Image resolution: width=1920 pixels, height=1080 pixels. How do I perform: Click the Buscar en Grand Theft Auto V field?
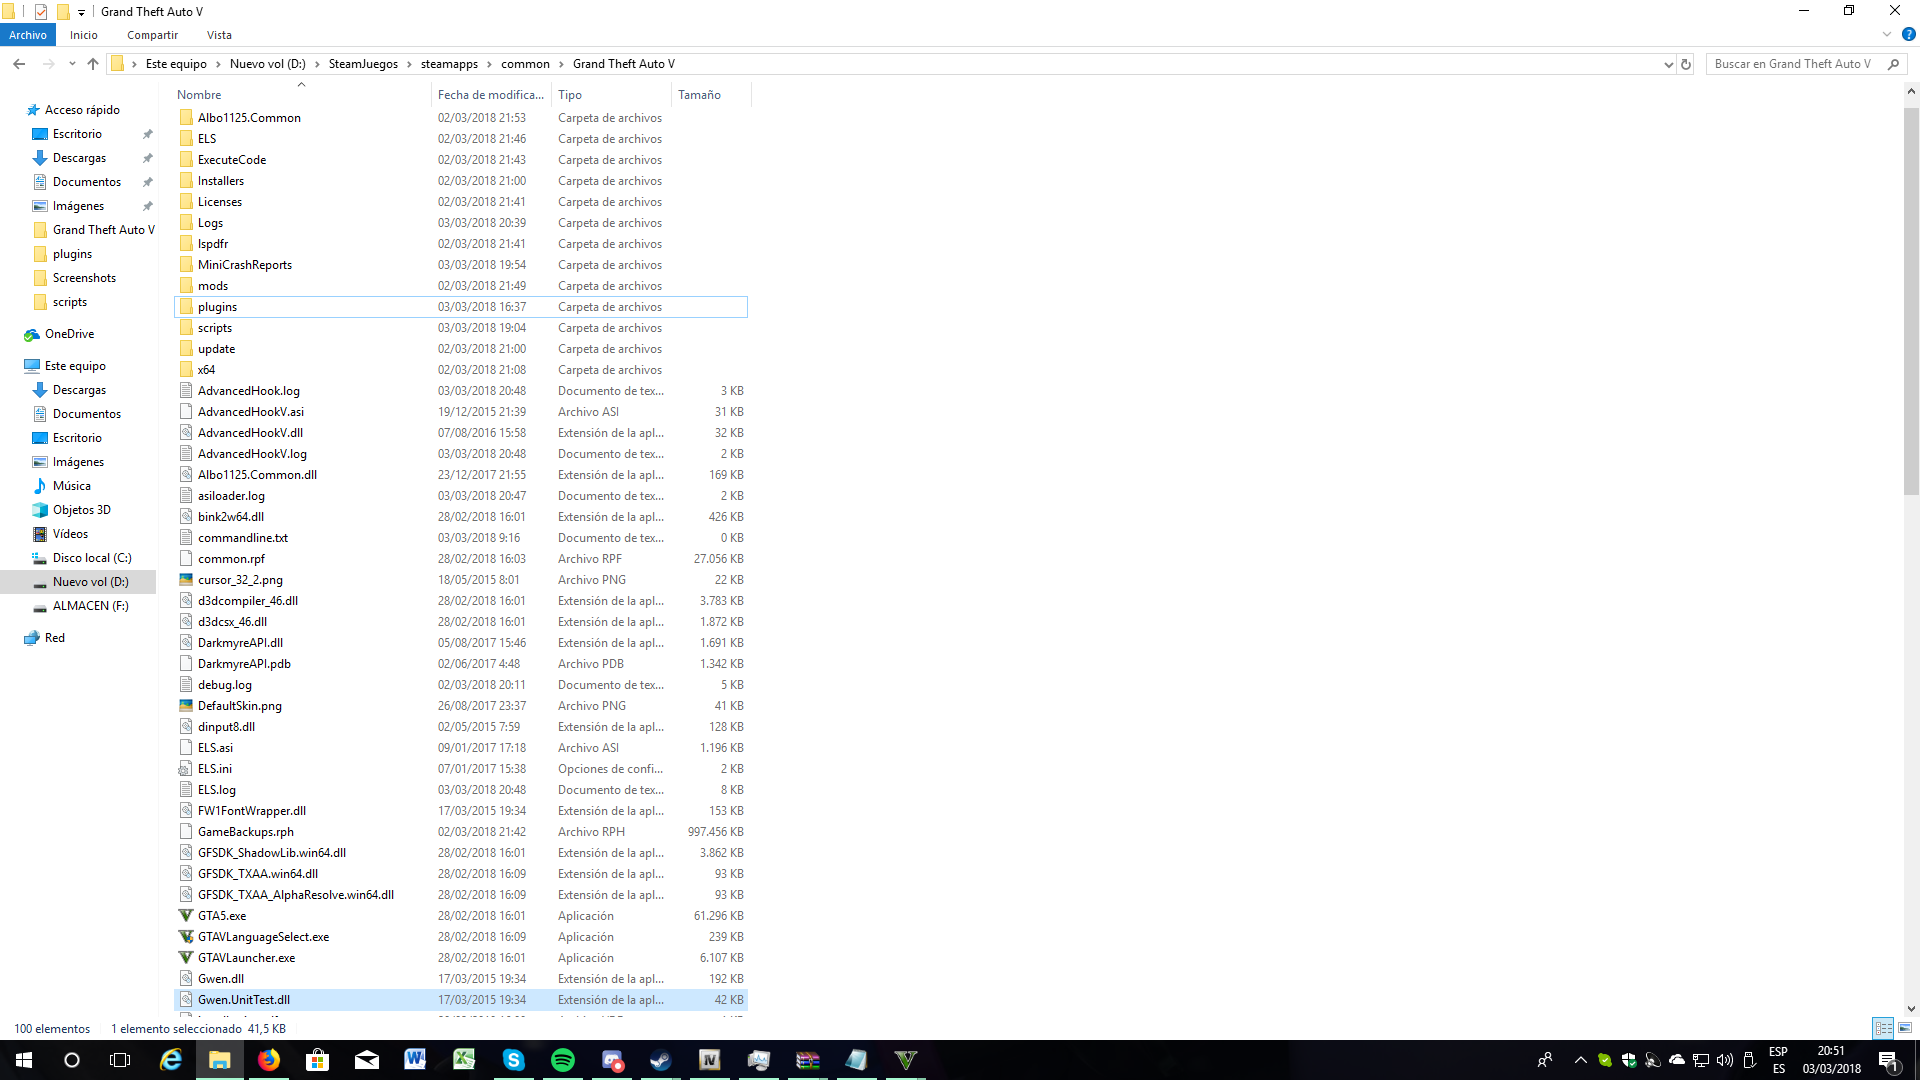[x=1792, y=64]
